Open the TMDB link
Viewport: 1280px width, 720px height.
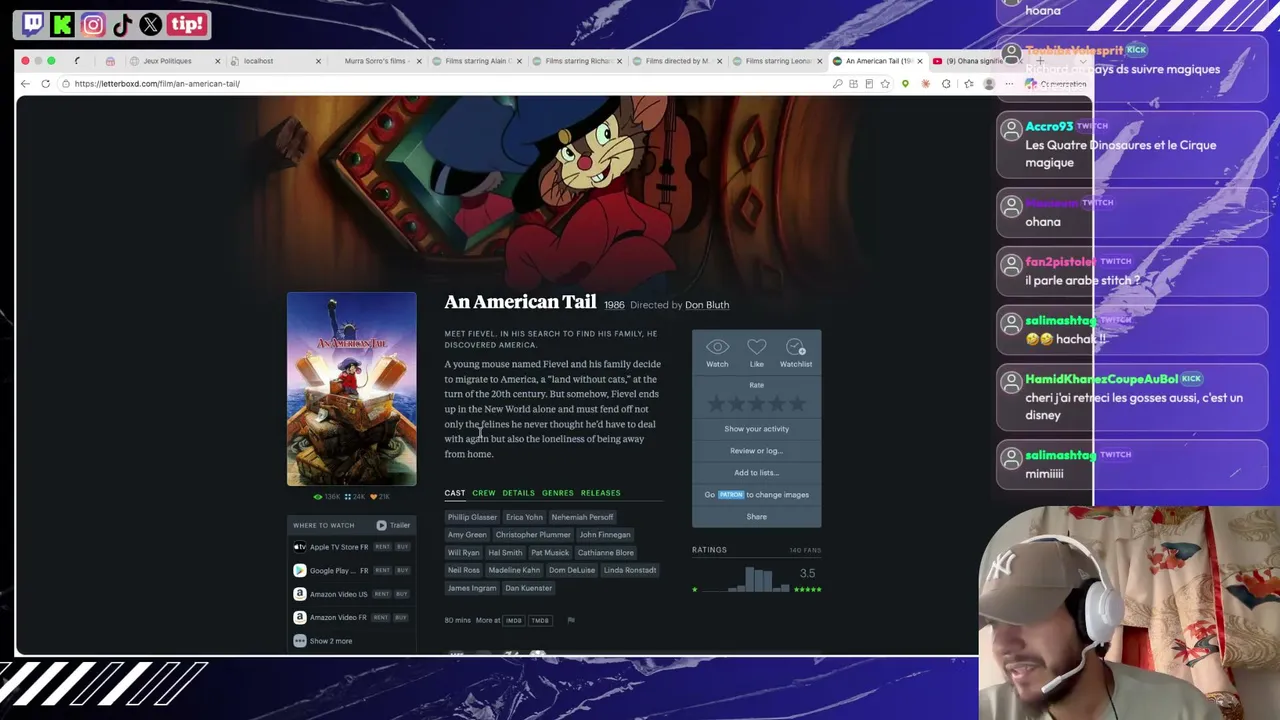pyautogui.click(x=540, y=621)
